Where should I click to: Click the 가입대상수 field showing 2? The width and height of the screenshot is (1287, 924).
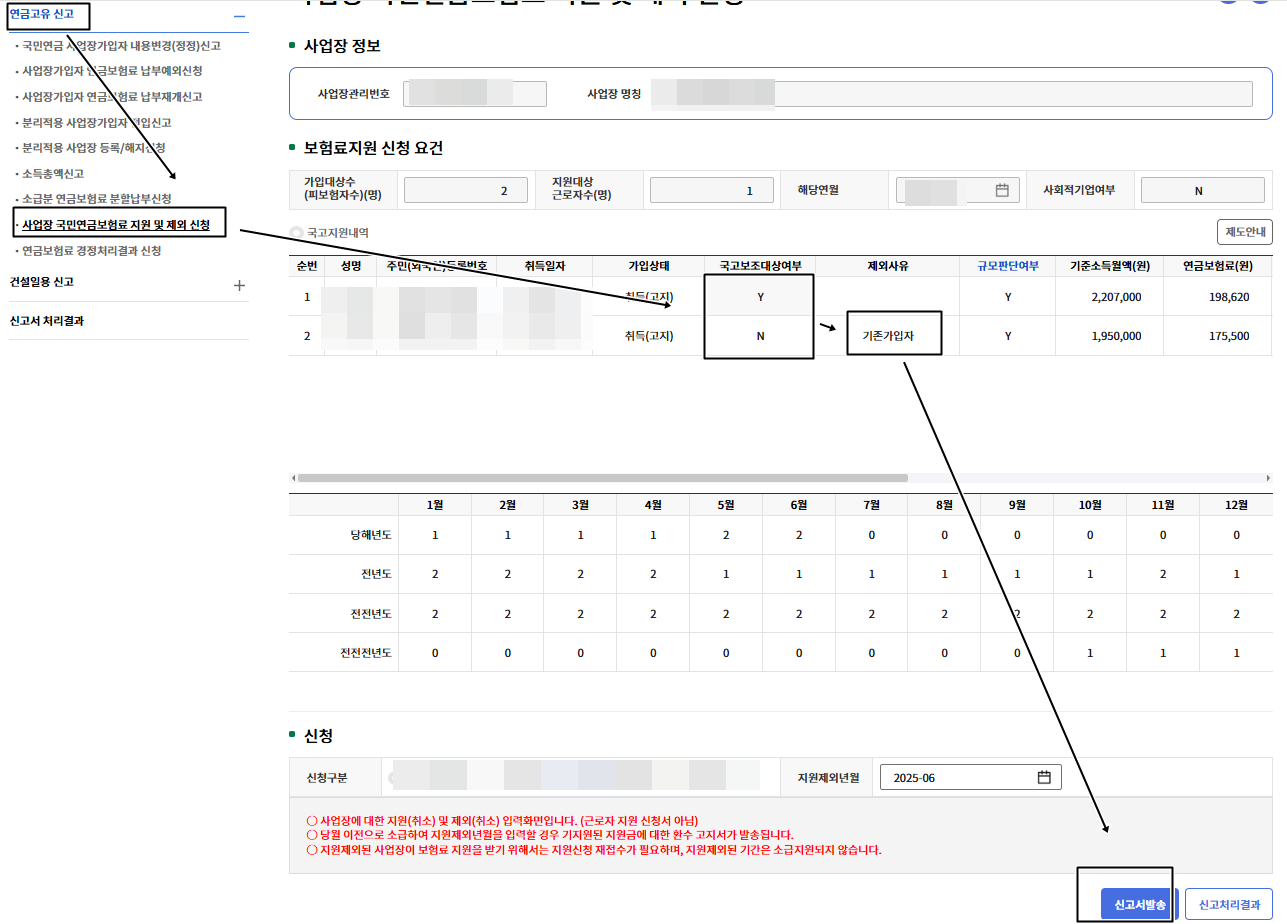[x=465, y=190]
